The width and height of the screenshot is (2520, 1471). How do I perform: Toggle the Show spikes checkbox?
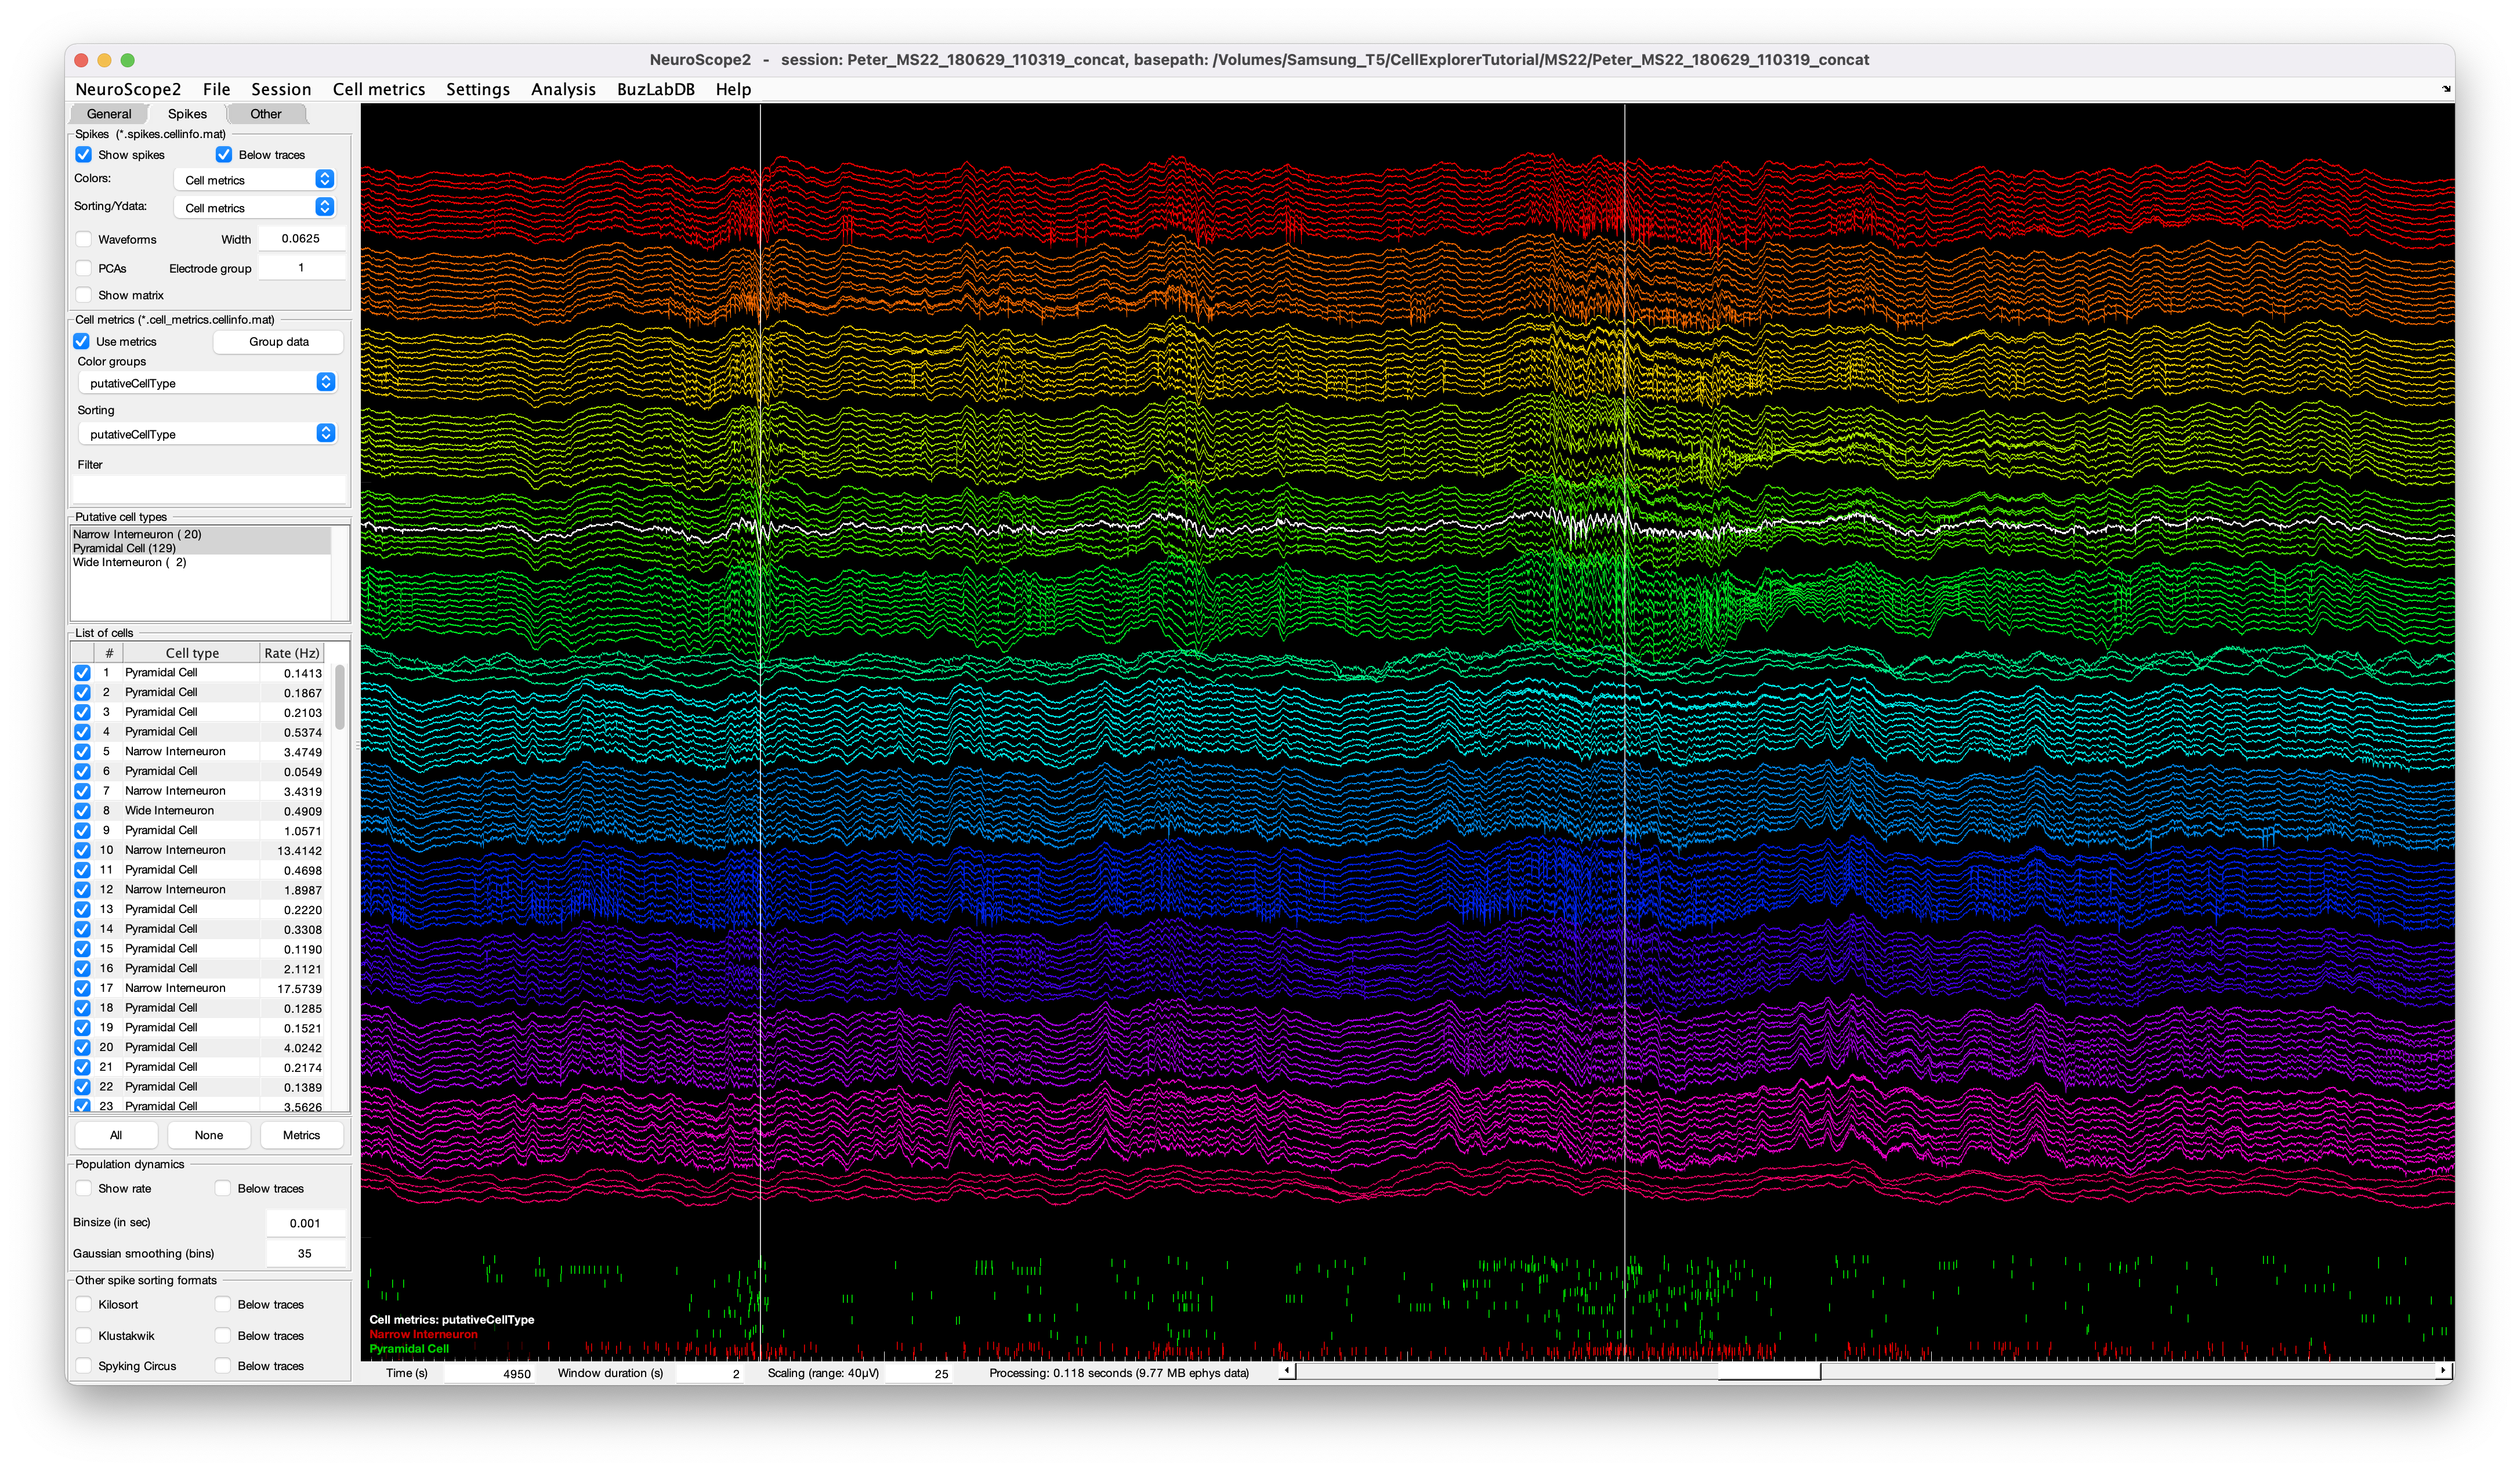click(x=84, y=155)
